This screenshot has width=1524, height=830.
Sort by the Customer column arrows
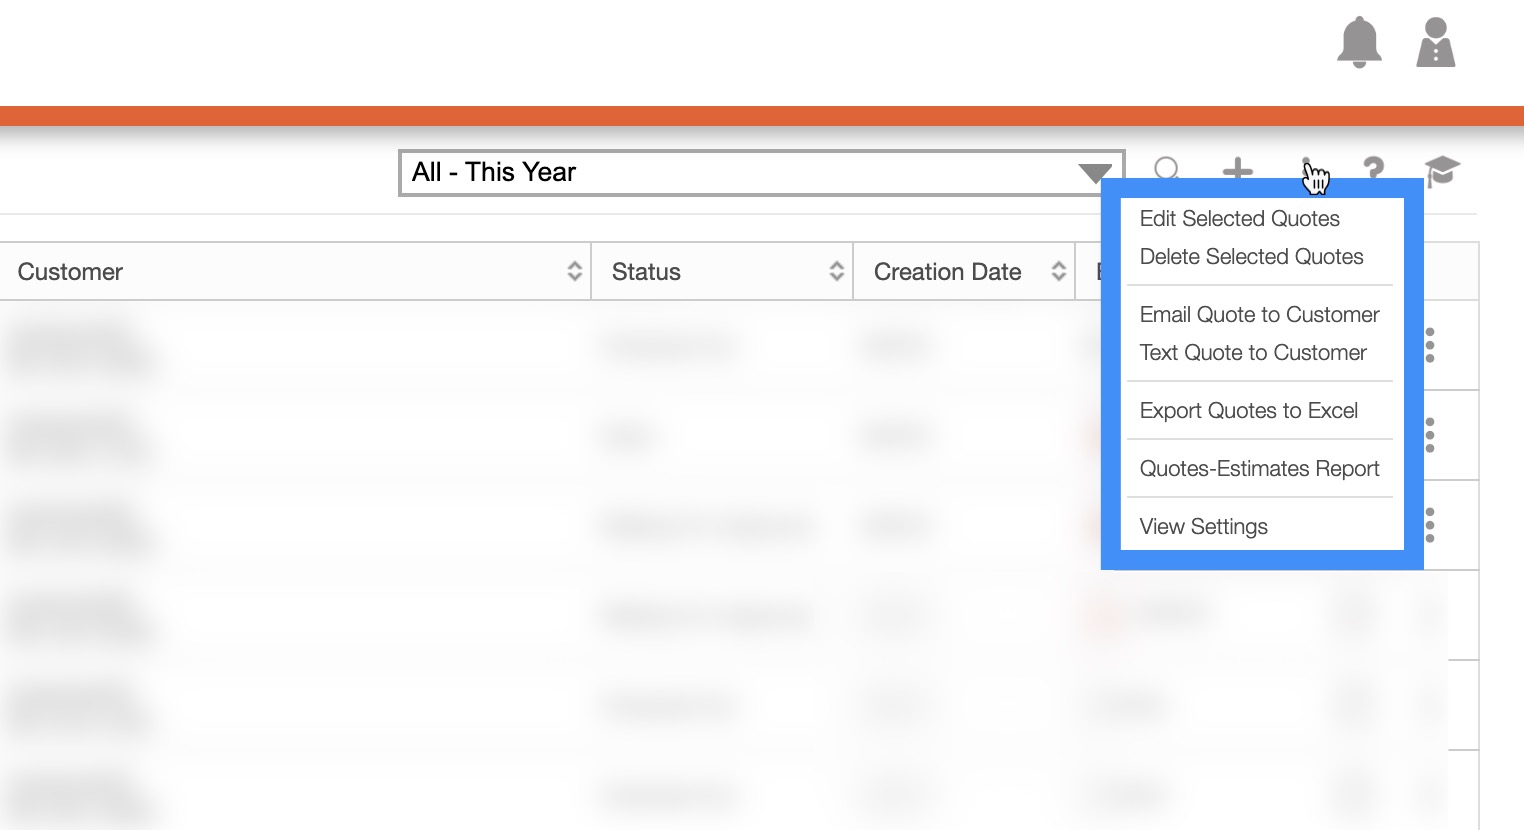point(574,271)
